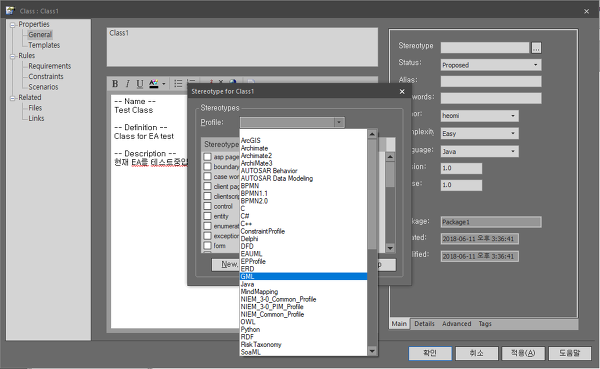Viewport: 600px width, 369px height.
Task: Open Requirements under Rules
Action: pyautogui.click(x=50, y=66)
